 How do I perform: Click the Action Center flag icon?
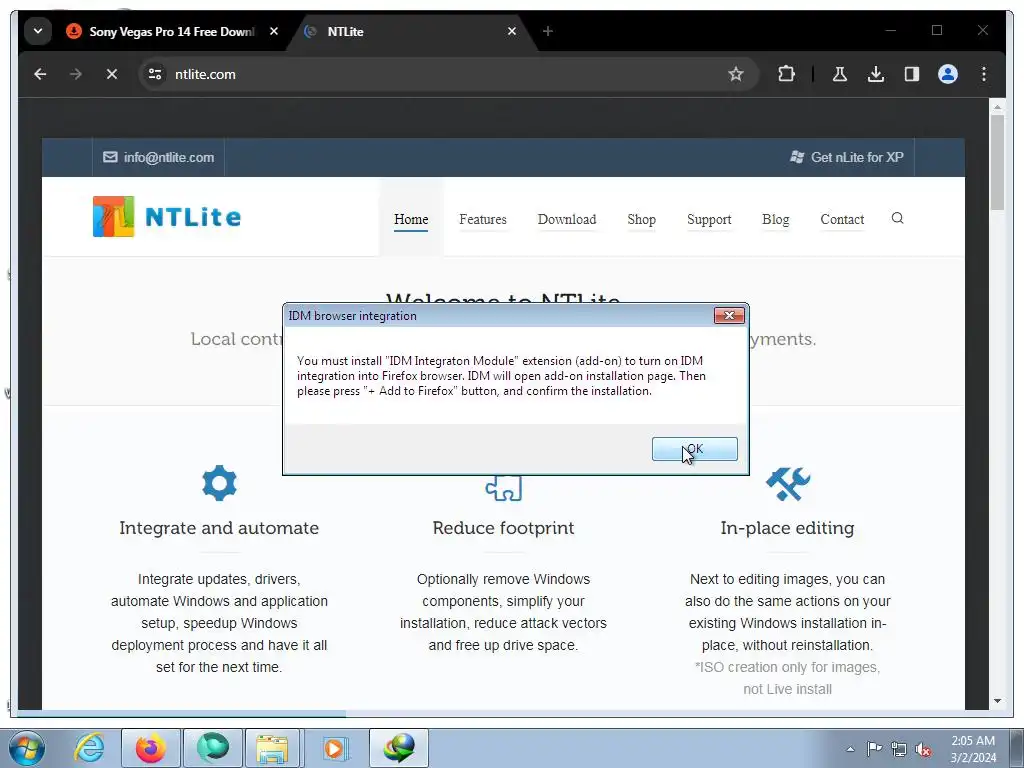(874, 749)
